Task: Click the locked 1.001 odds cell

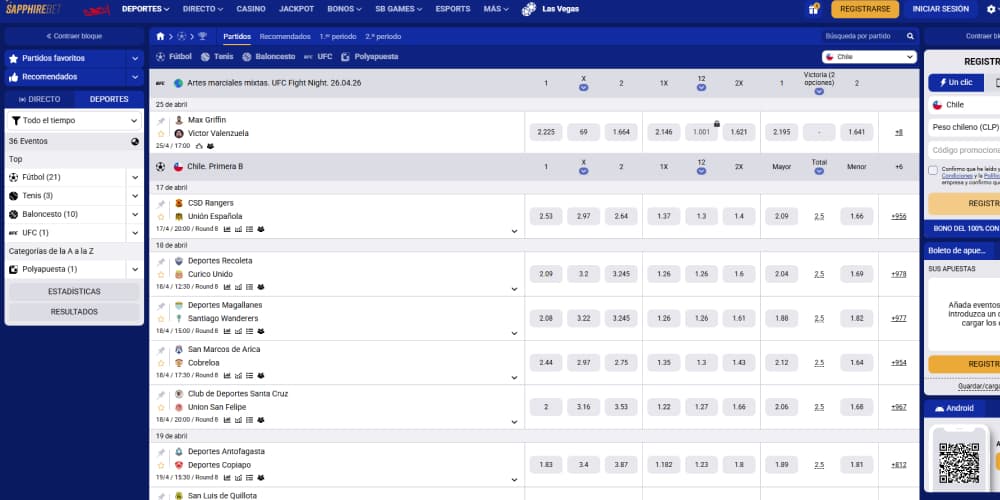Action: 701,132
